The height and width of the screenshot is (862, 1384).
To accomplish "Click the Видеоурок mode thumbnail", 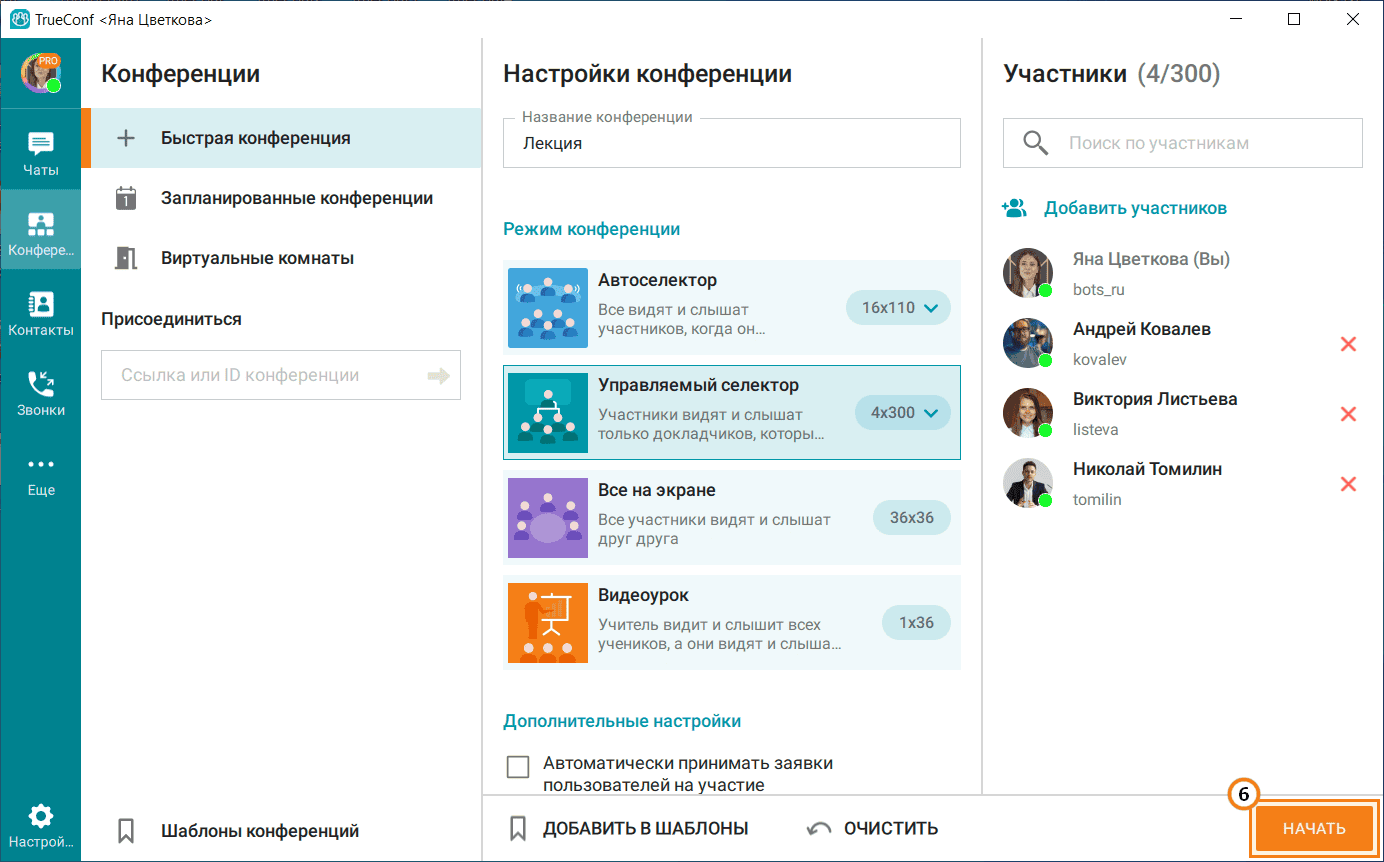I will coord(548,623).
